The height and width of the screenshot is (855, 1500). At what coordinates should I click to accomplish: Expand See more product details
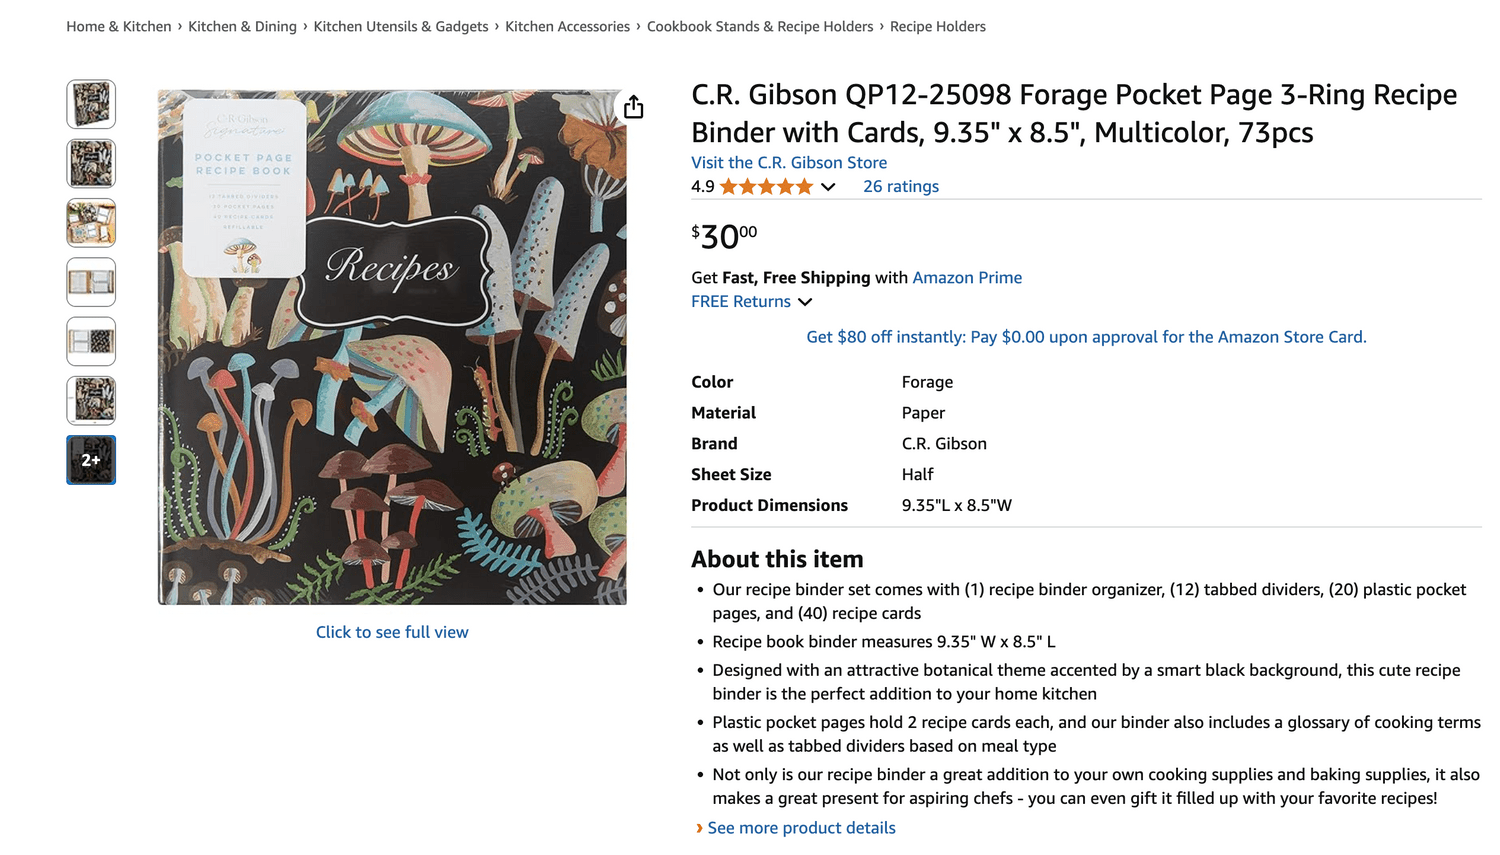tap(801, 828)
